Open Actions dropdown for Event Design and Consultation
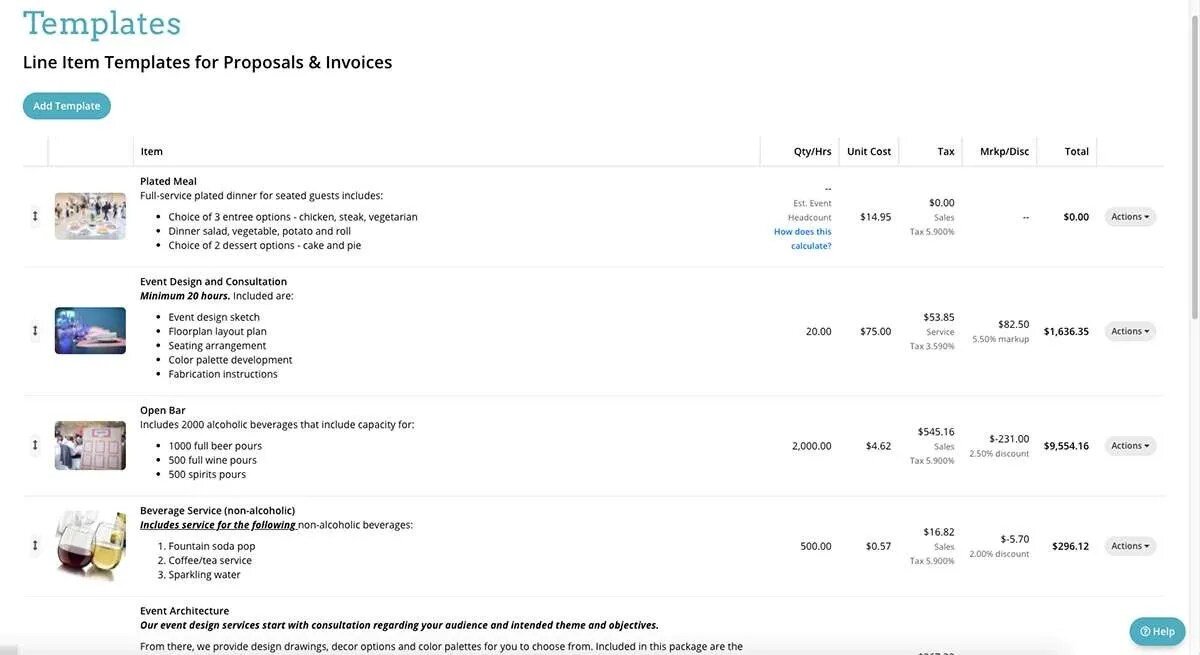The image size is (1200, 655). (x=1130, y=331)
